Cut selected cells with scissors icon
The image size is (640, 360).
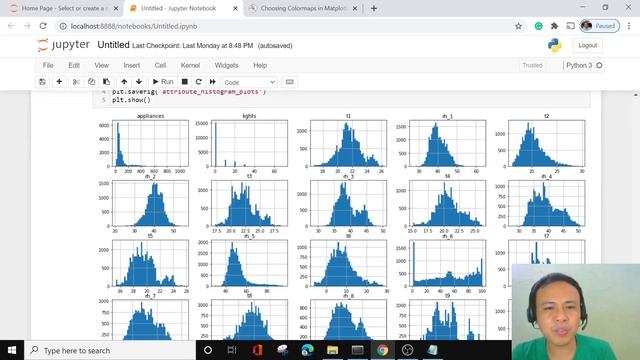click(76, 82)
